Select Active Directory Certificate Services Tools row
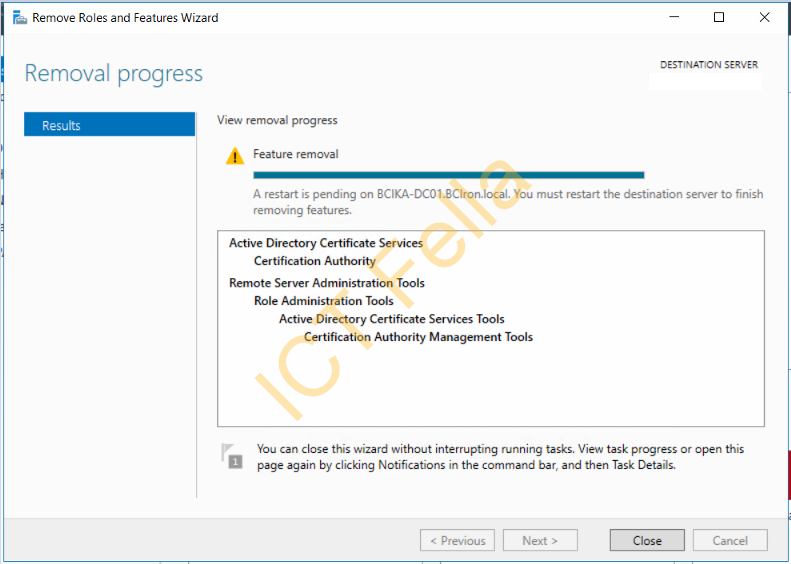This screenshot has height=564, width=791. pos(391,319)
